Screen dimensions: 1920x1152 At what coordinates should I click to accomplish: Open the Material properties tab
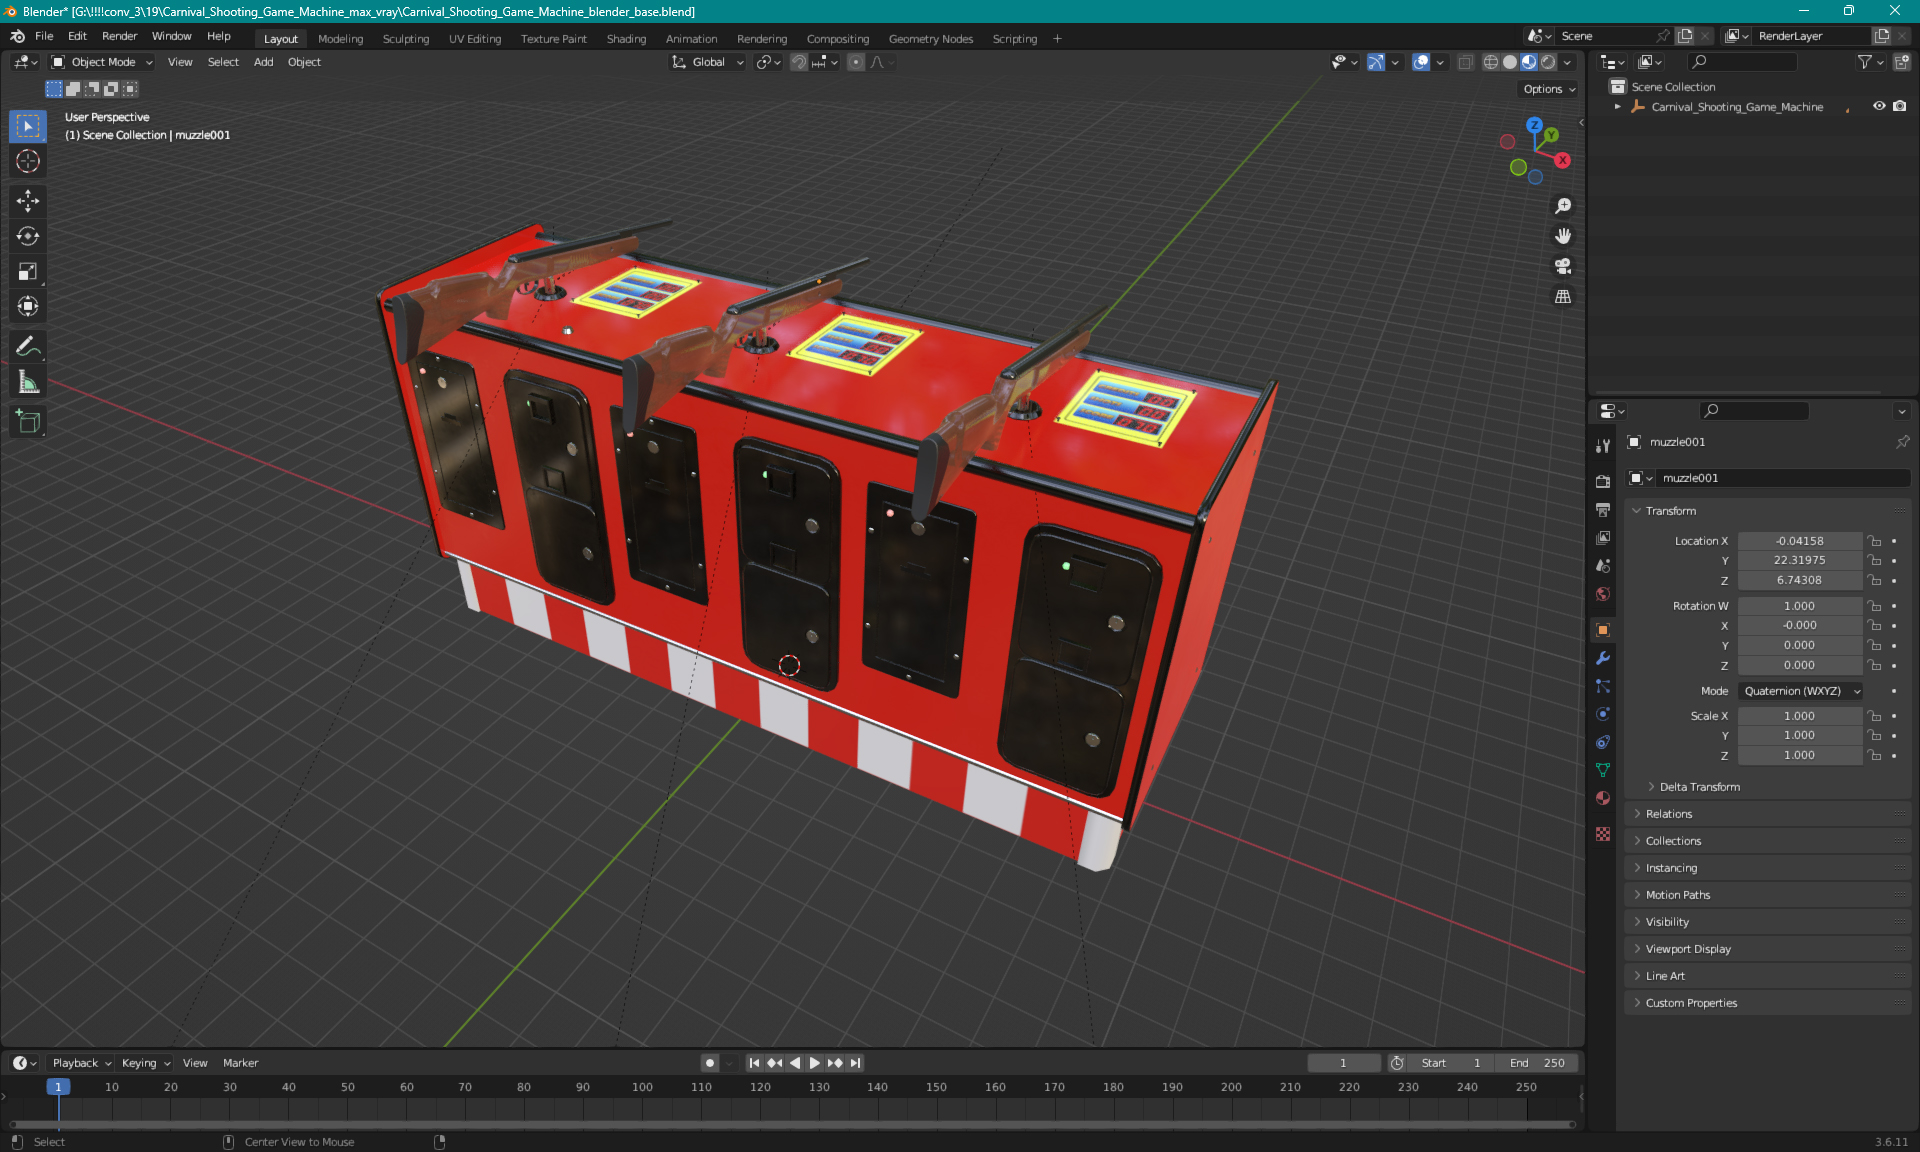click(1603, 798)
